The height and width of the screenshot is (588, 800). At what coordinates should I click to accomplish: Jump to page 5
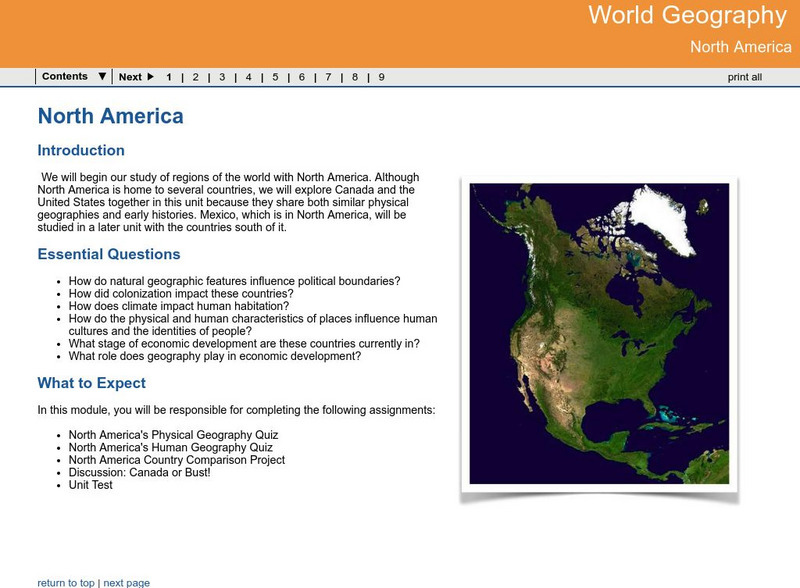pyautogui.click(x=275, y=77)
